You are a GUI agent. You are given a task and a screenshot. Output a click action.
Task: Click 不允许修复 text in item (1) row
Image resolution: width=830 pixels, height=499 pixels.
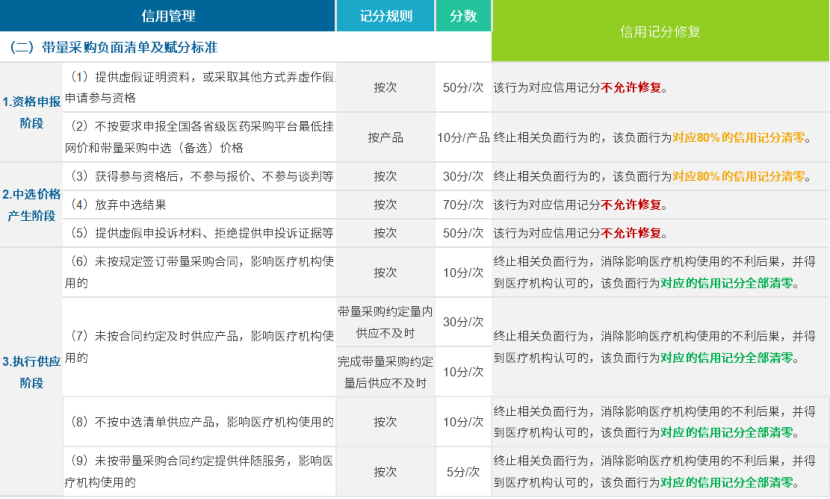tap(631, 87)
